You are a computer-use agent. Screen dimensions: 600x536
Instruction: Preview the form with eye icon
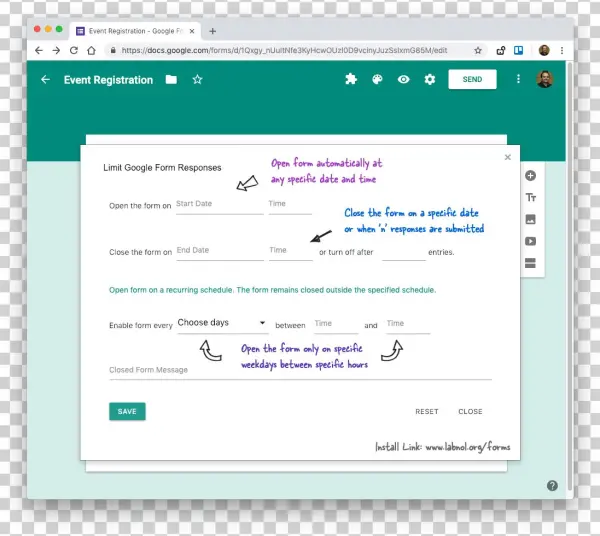[403, 80]
